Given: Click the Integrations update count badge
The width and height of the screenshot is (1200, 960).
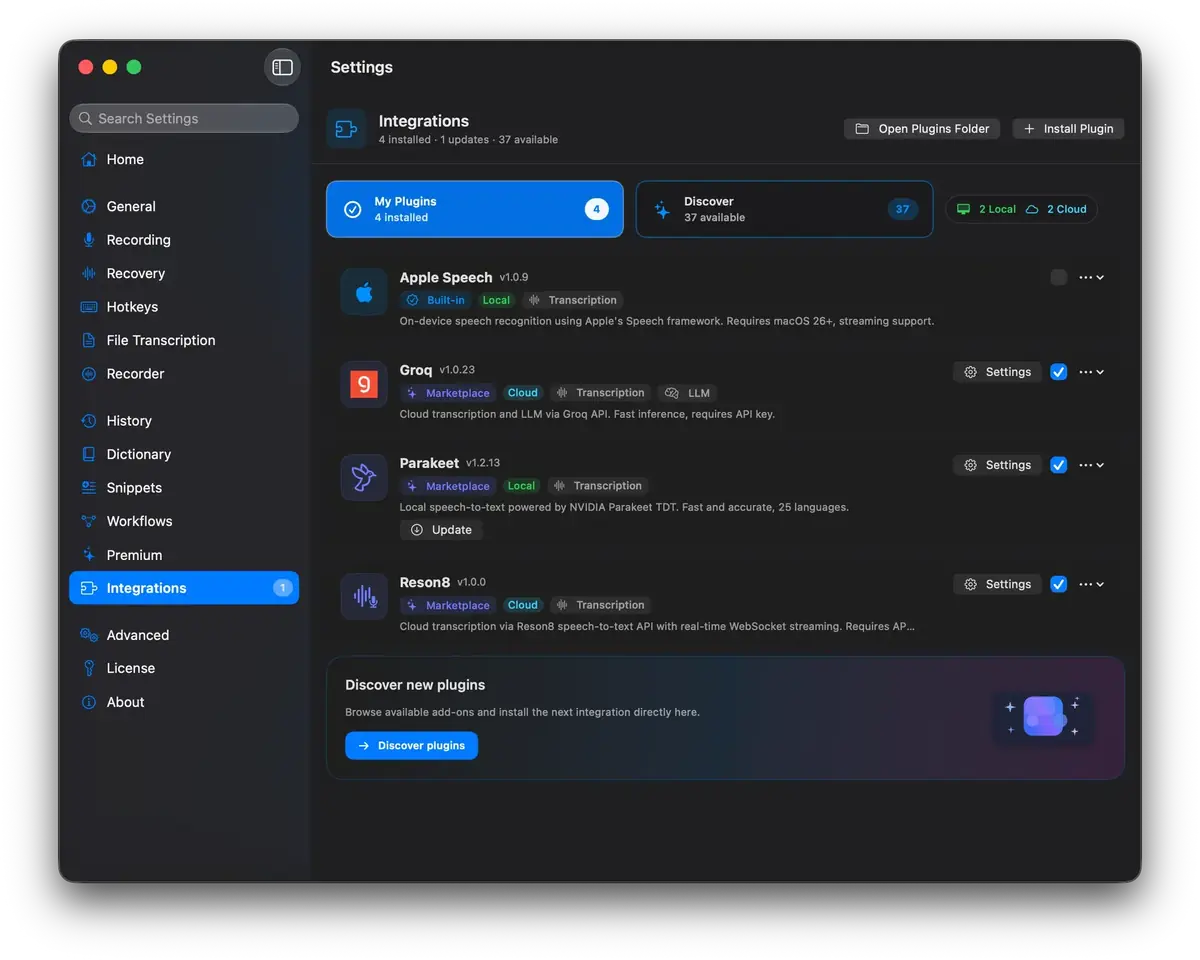Looking at the screenshot, I should (282, 588).
